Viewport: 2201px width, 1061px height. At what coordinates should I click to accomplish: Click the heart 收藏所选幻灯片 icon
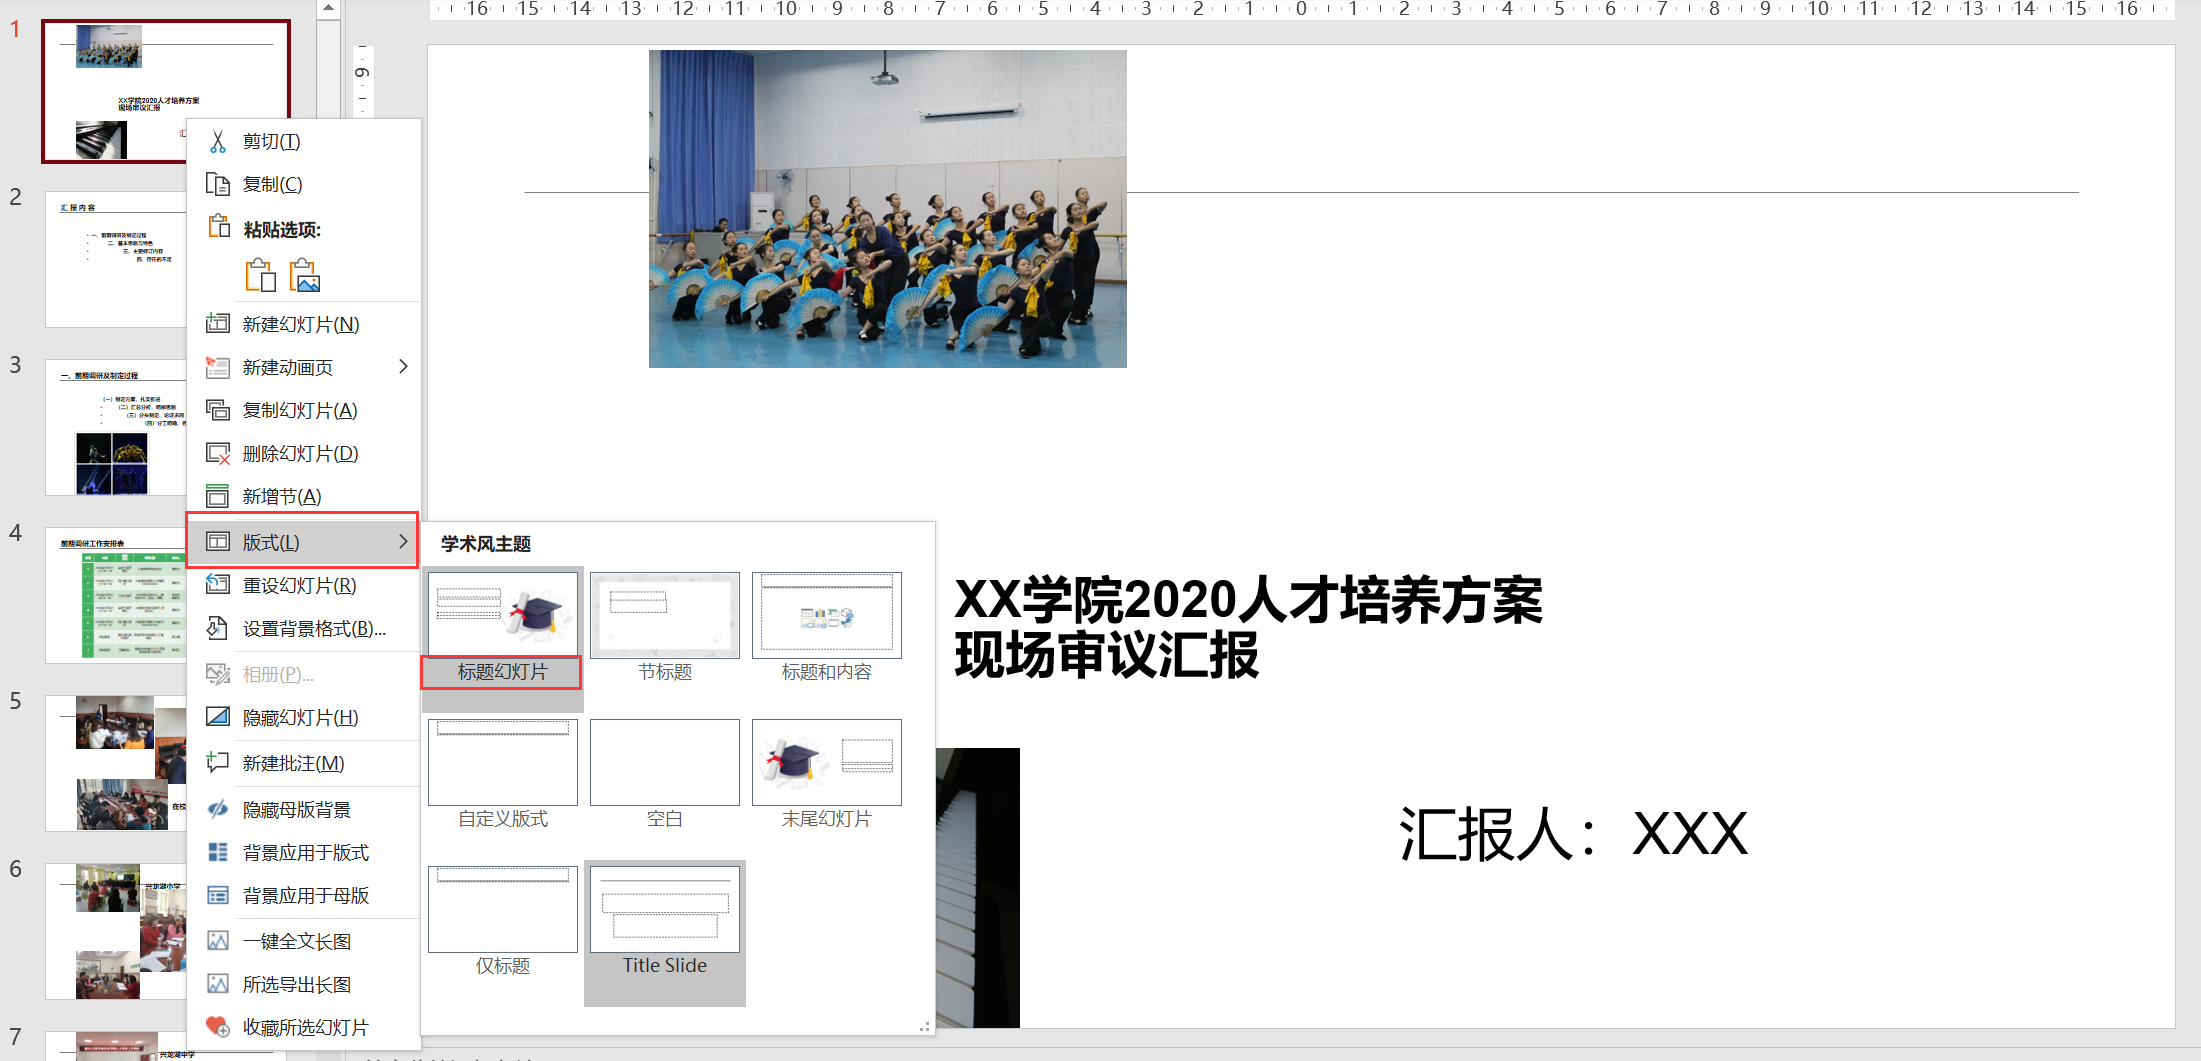(x=217, y=1027)
